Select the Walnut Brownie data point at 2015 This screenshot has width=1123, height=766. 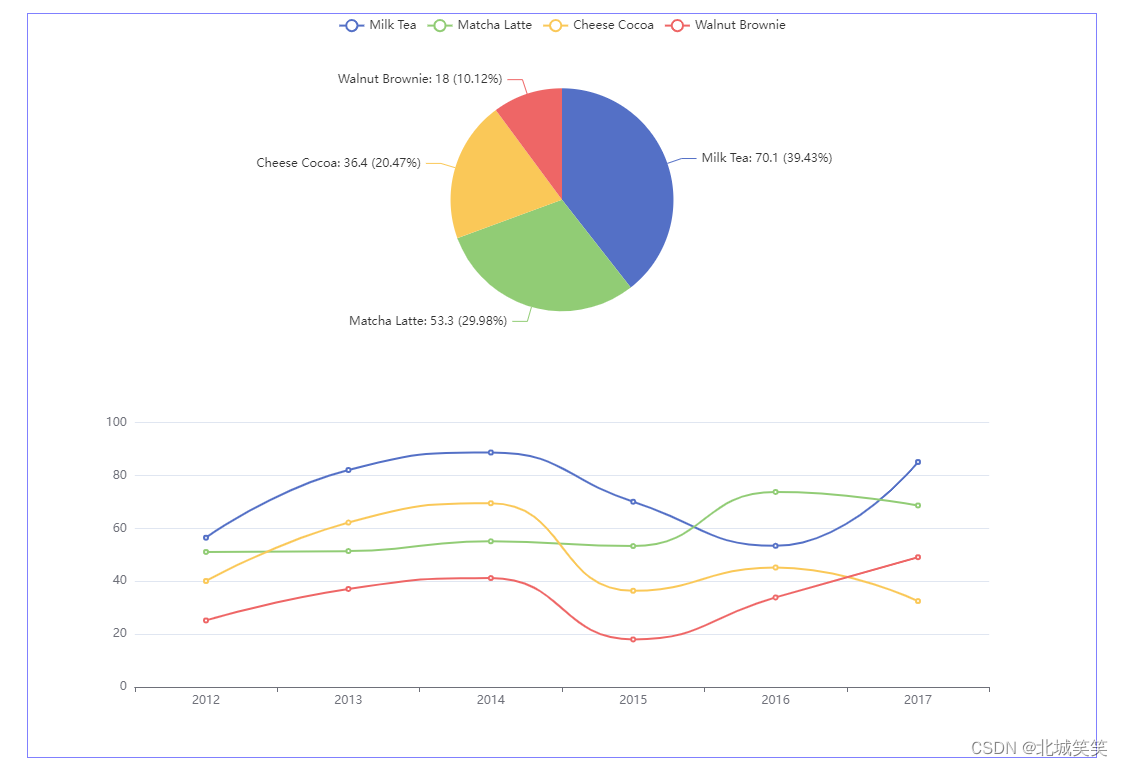tap(633, 639)
